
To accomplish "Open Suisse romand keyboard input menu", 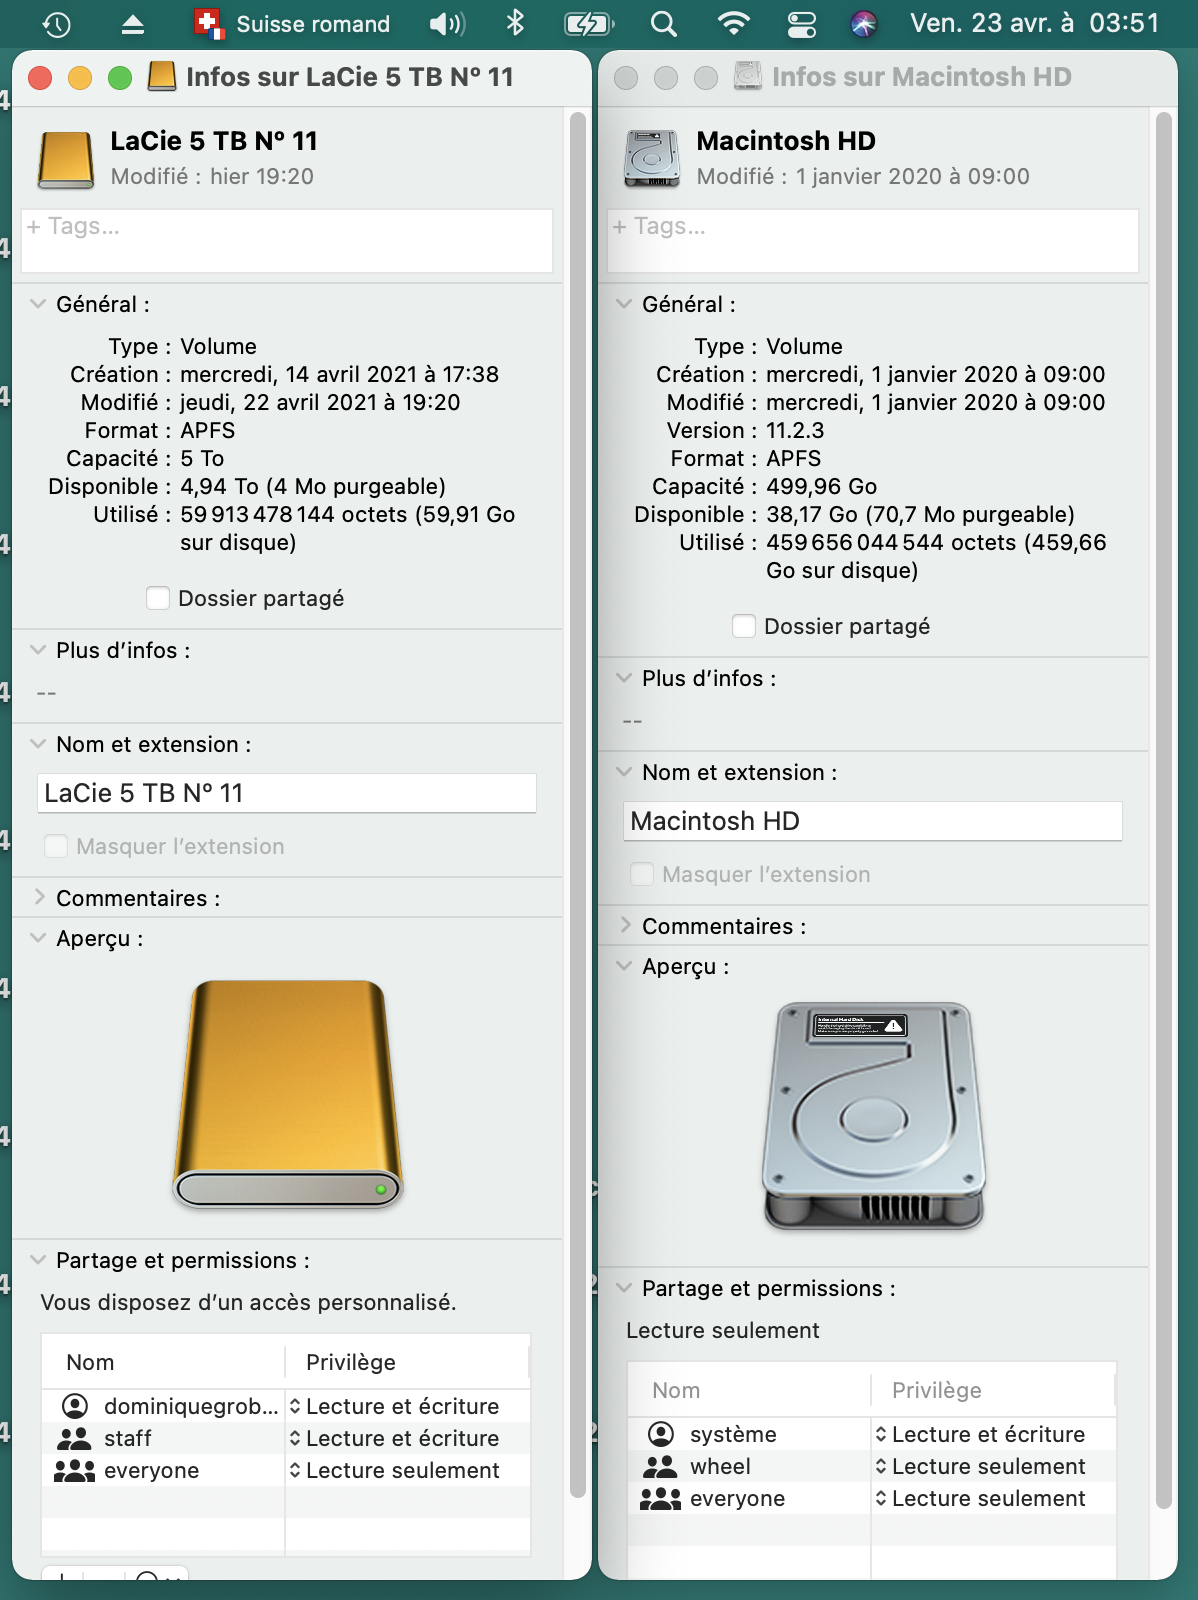I will coord(292,24).
